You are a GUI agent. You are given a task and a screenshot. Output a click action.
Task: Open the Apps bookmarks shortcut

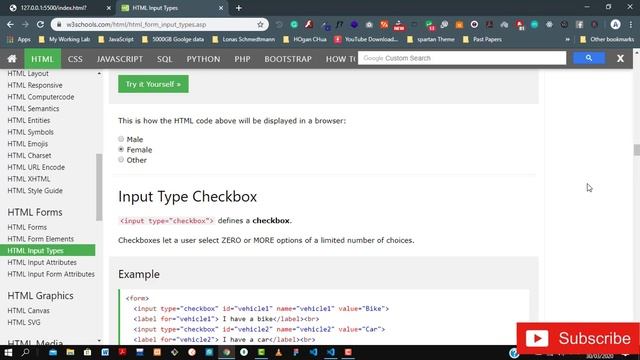19,40
